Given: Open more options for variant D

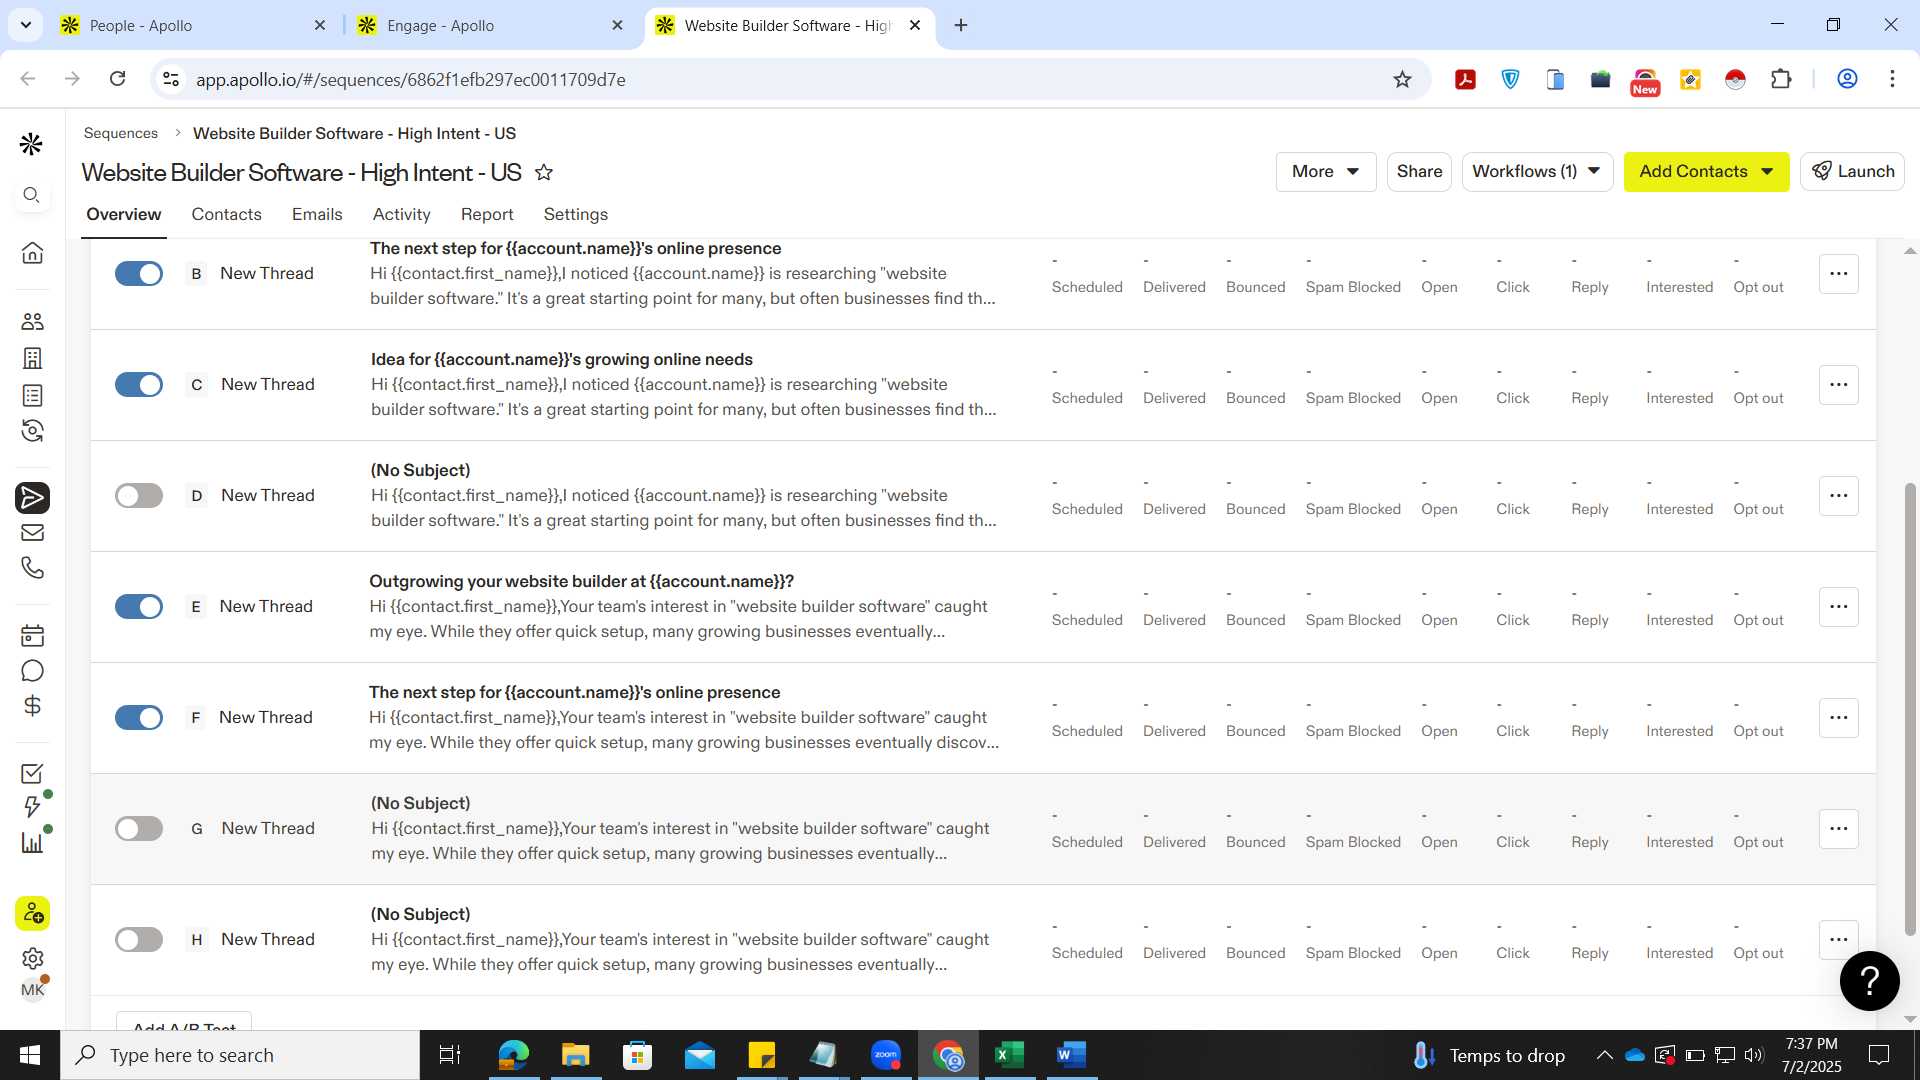Looking at the screenshot, I should (1838, 496).
